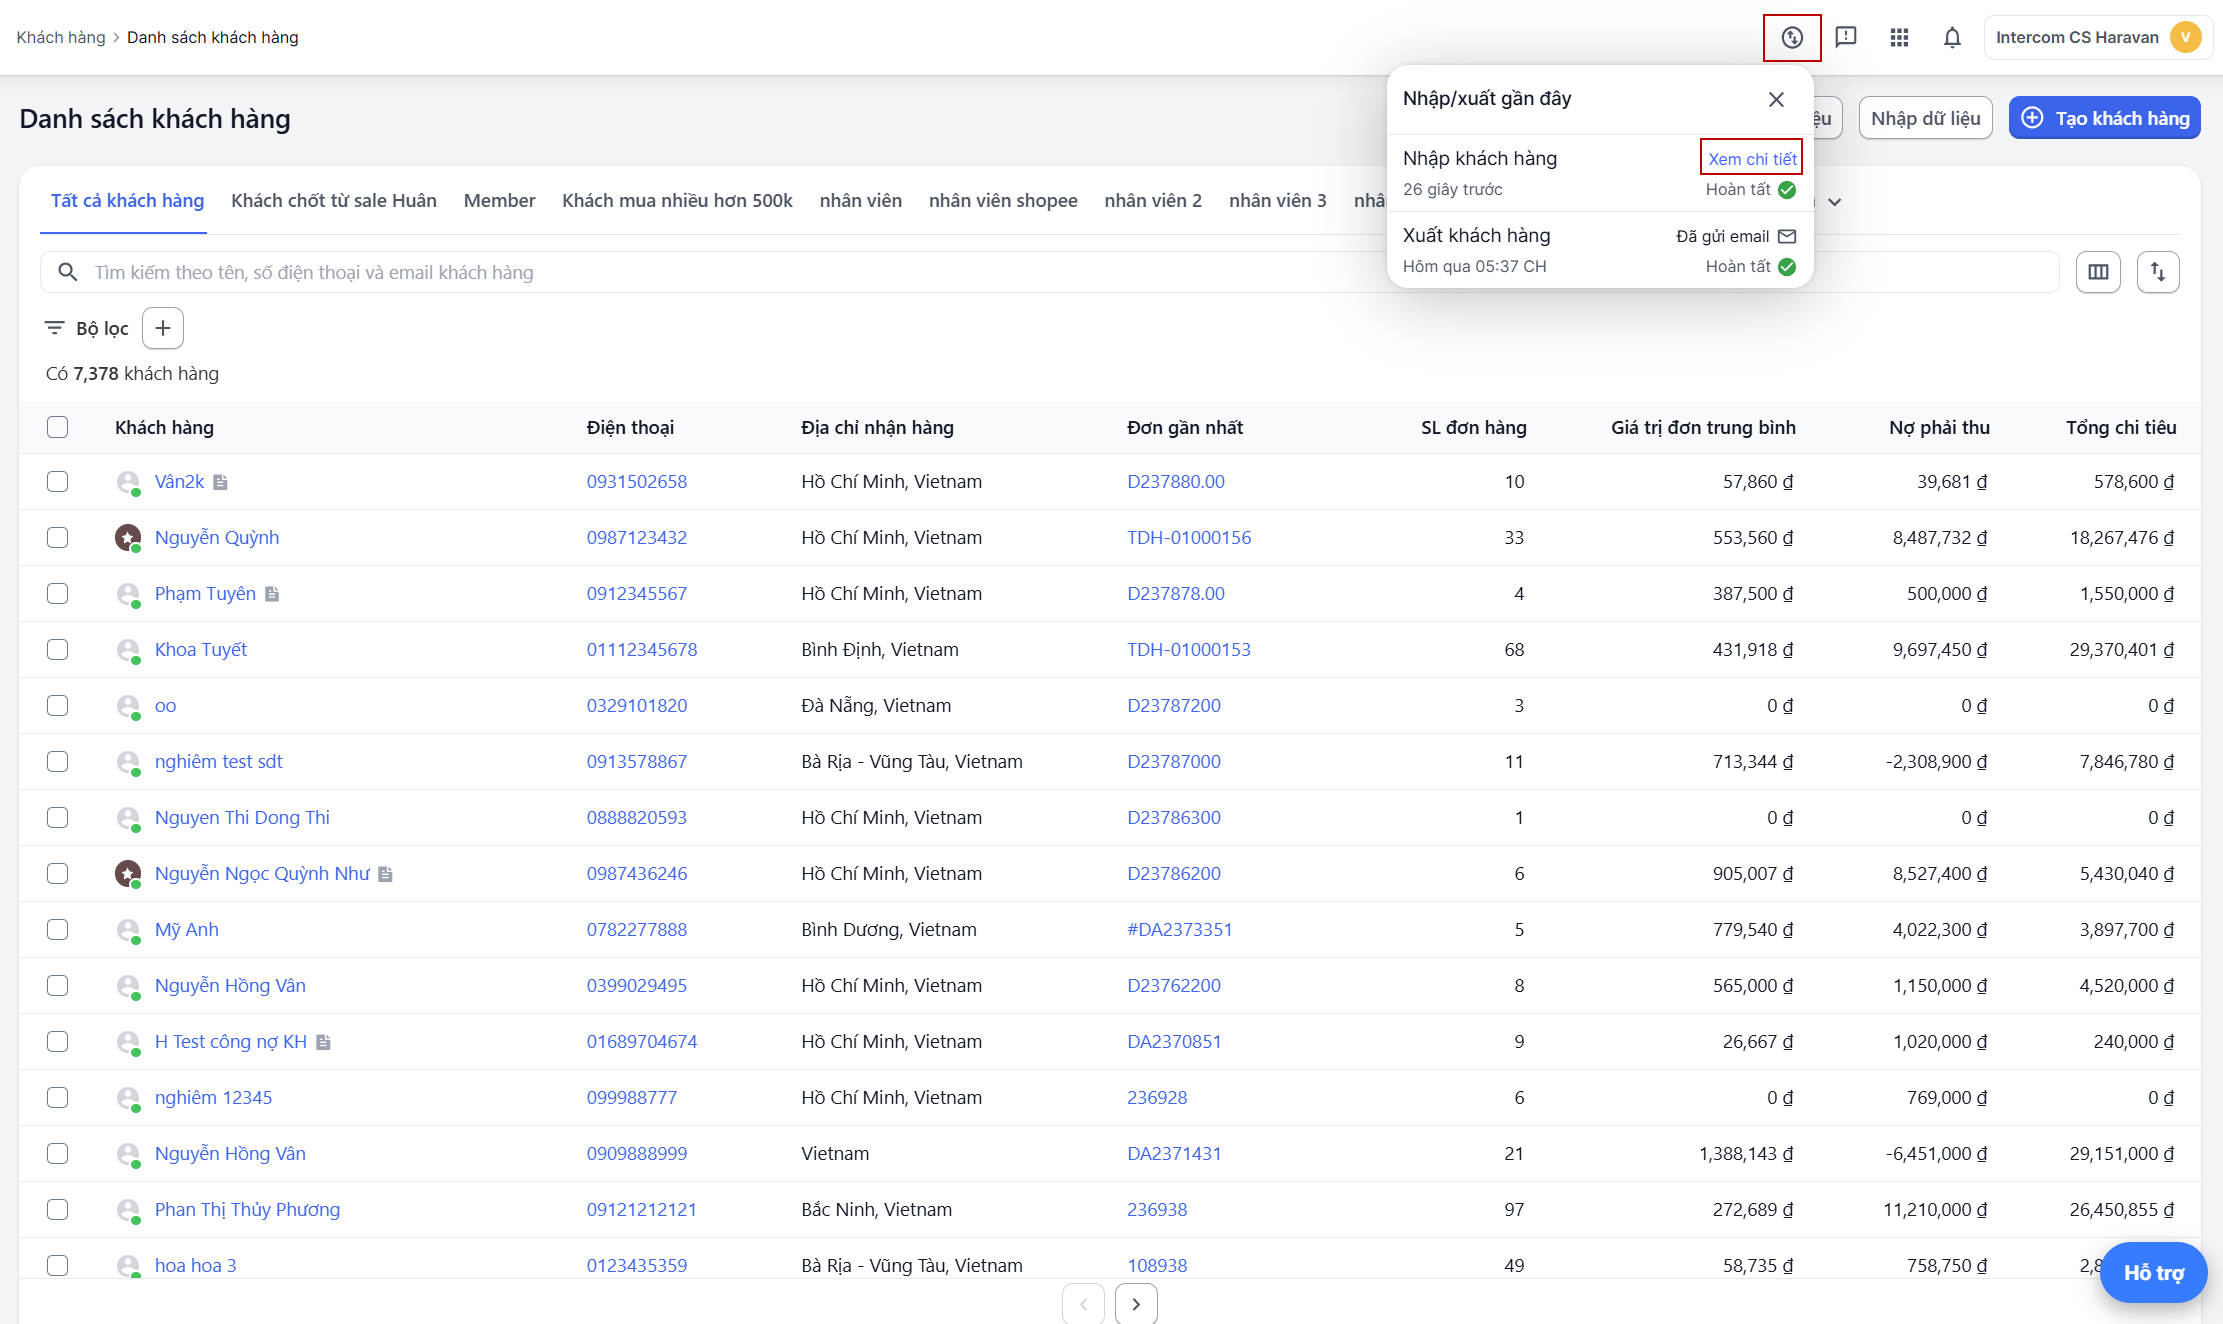
Task: Go to next page with right chevron
Action: [1135, 1304]
